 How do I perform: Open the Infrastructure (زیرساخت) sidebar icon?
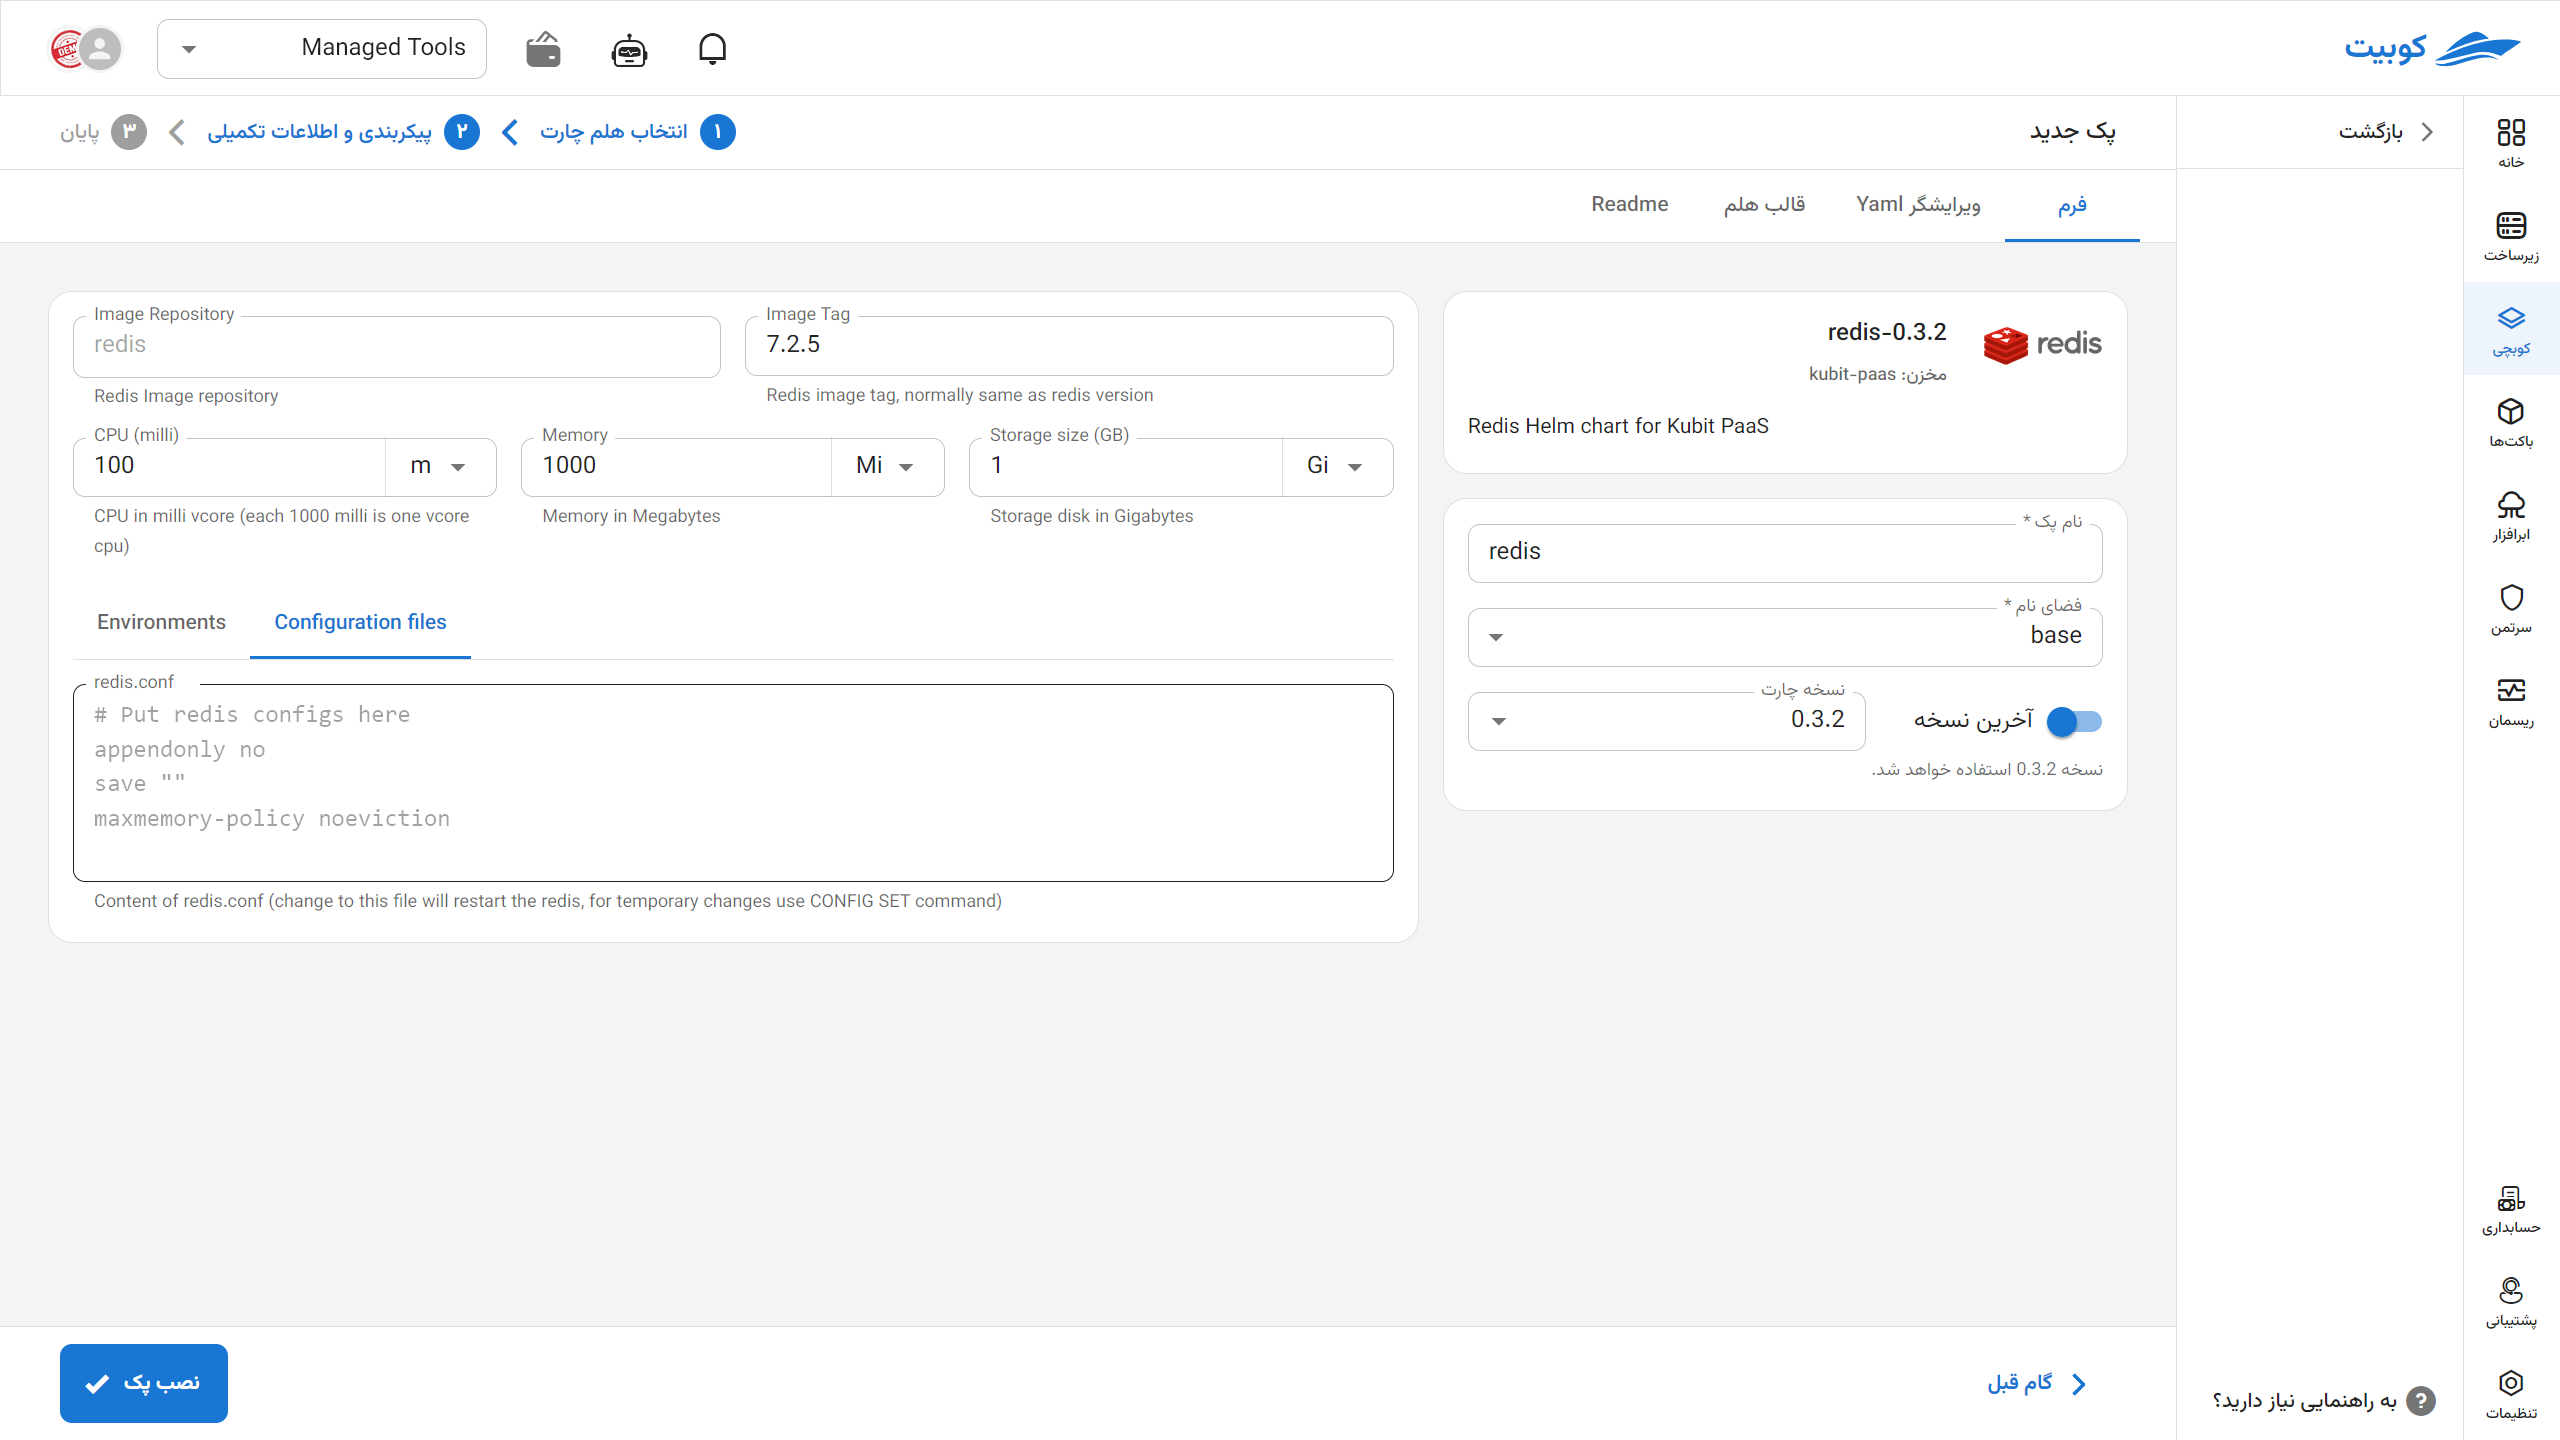pyautogui.click(x=2511, y=236)
